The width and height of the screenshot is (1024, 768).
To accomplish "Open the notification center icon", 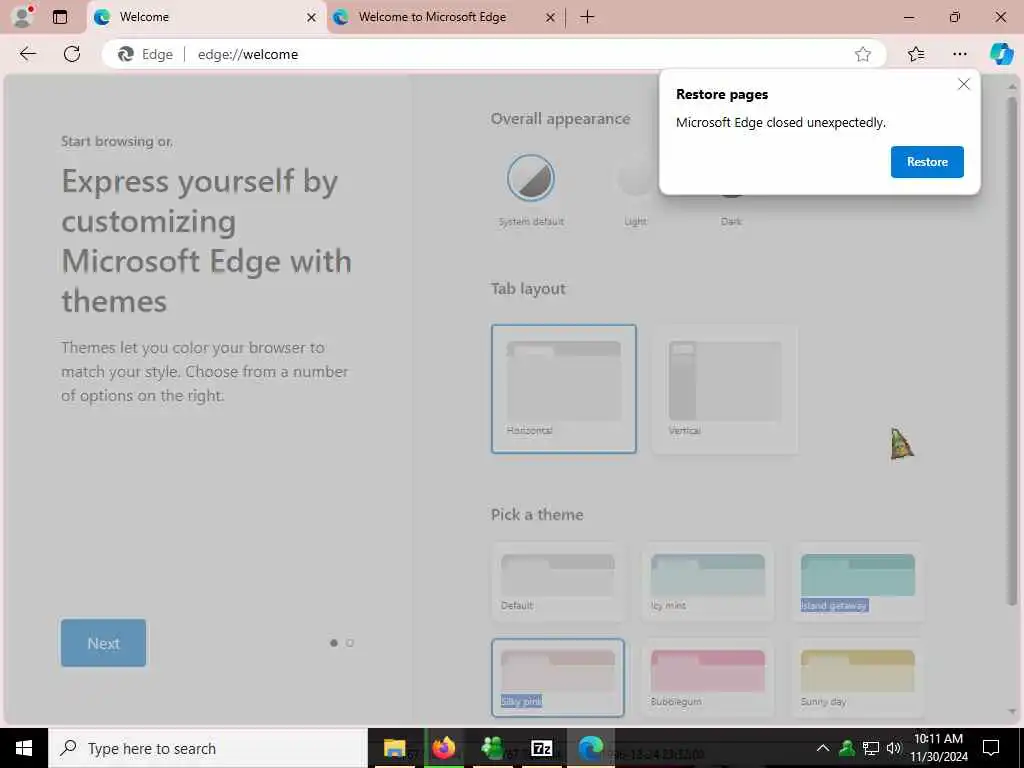I will tap(991, 748).
